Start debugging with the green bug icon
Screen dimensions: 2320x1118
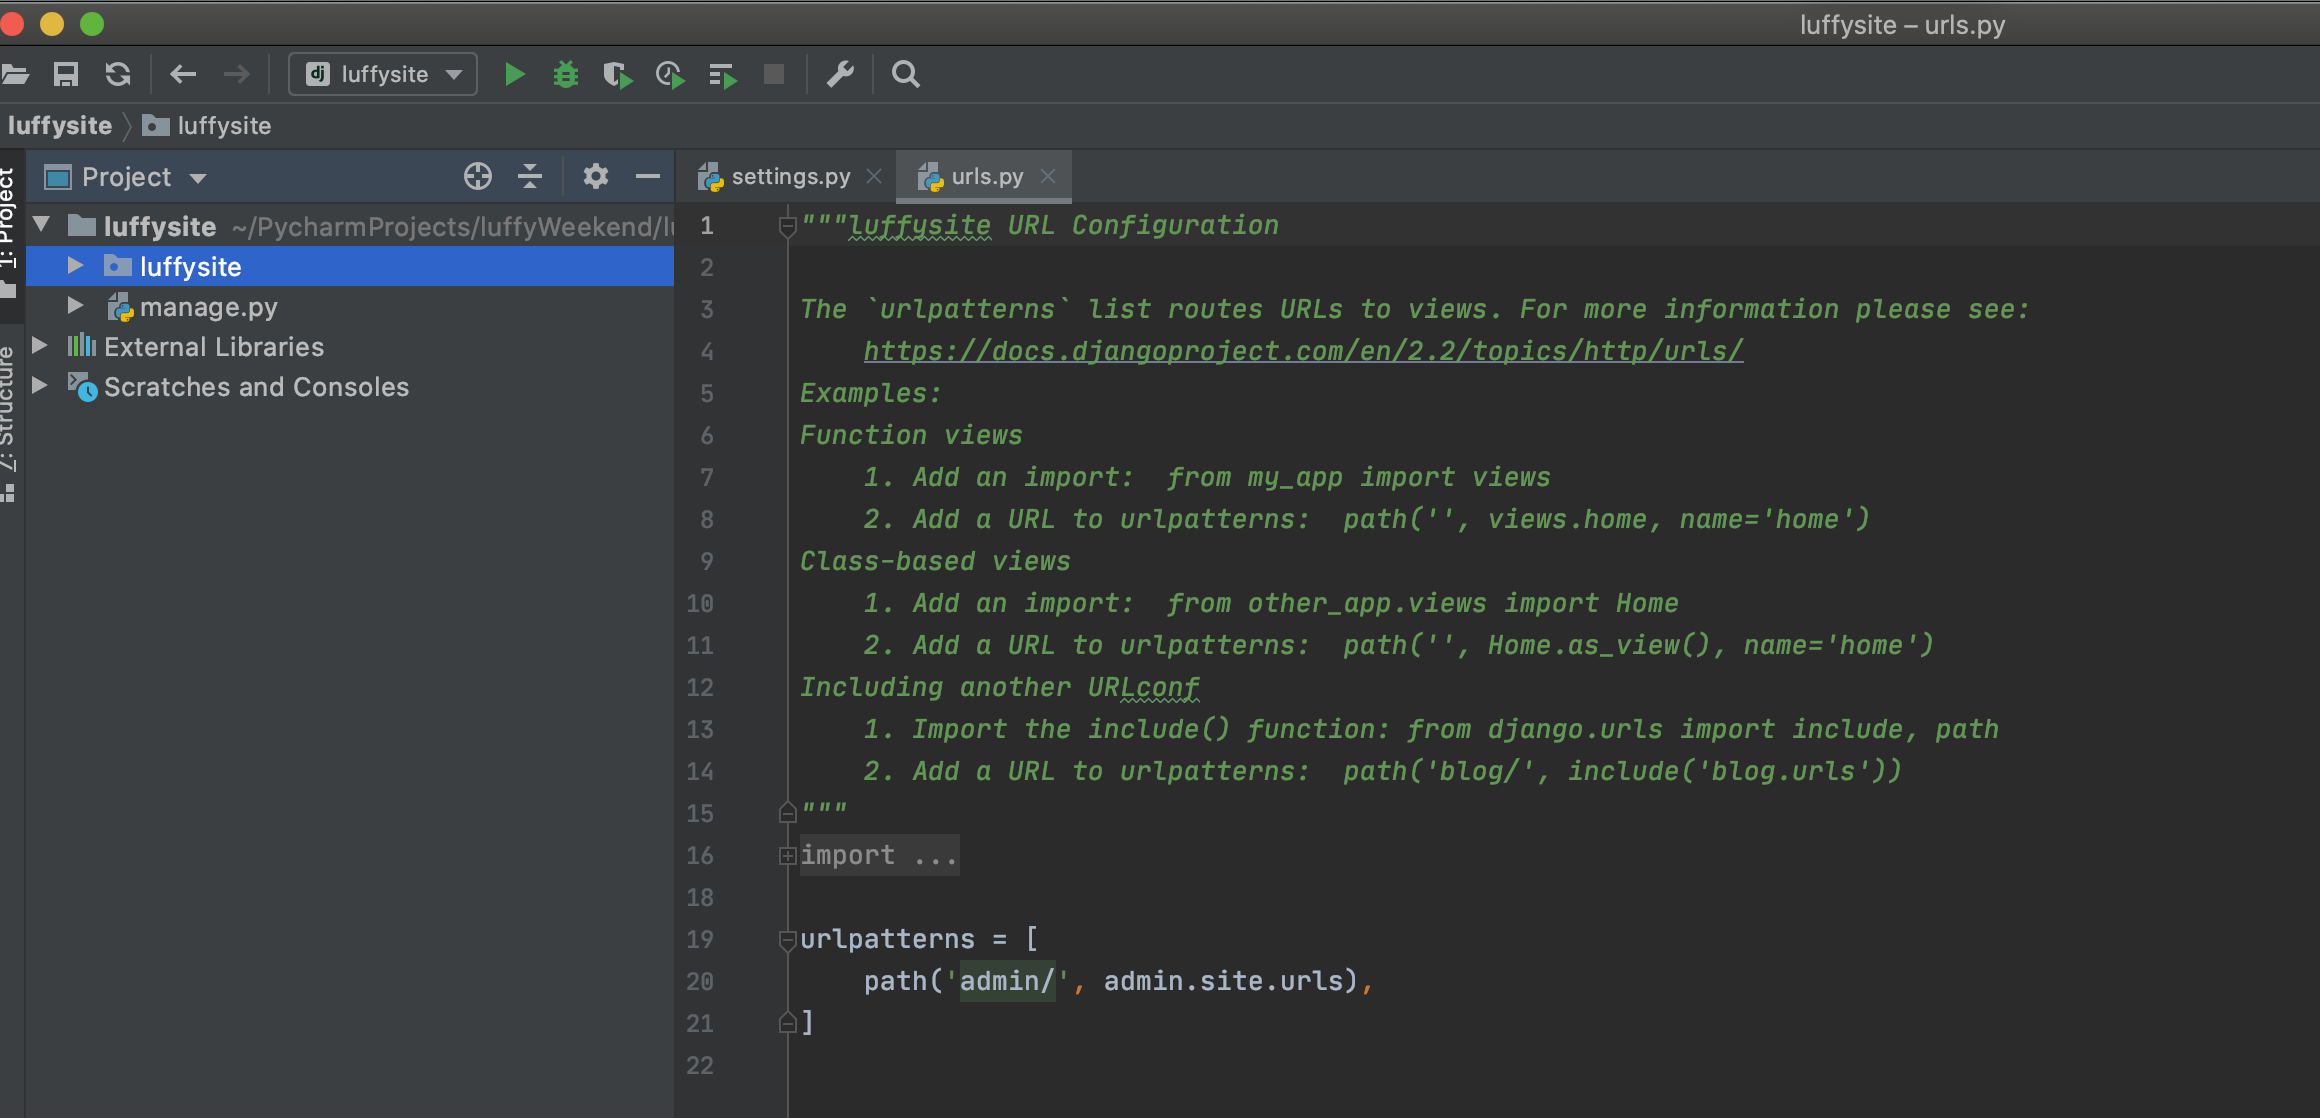pos(566,74)
